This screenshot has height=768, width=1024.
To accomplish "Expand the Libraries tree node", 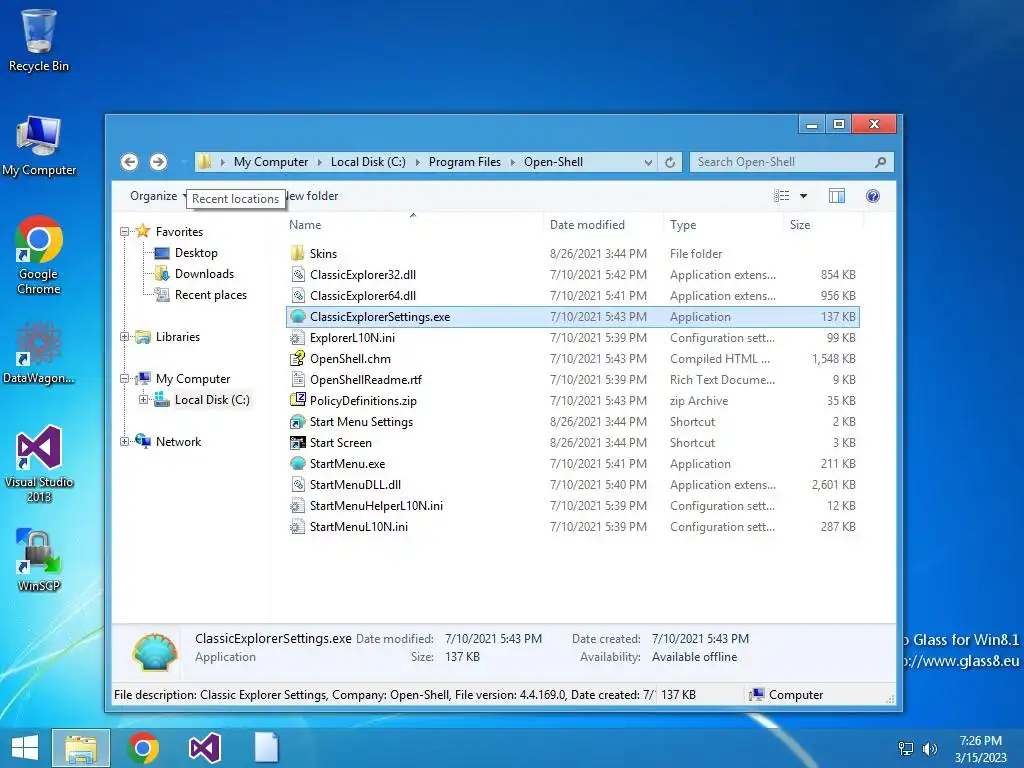I will click(x=124, y=337).
